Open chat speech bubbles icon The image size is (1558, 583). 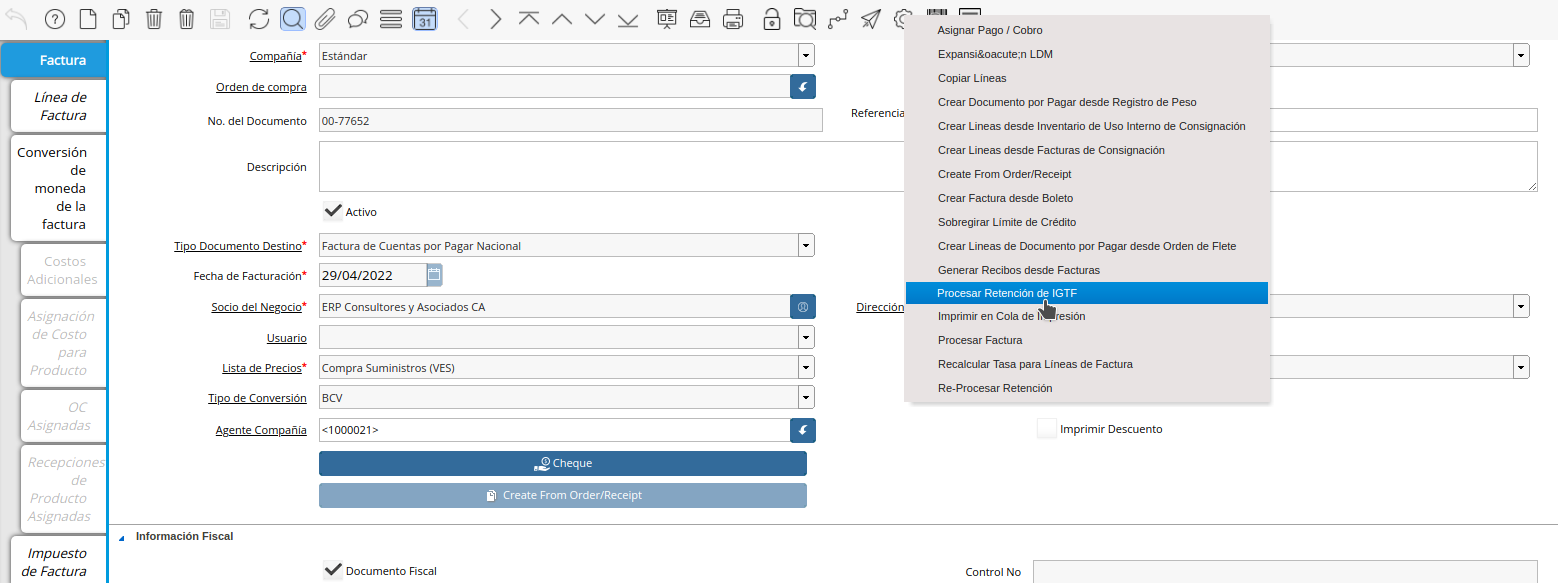[x=358, y=18]
